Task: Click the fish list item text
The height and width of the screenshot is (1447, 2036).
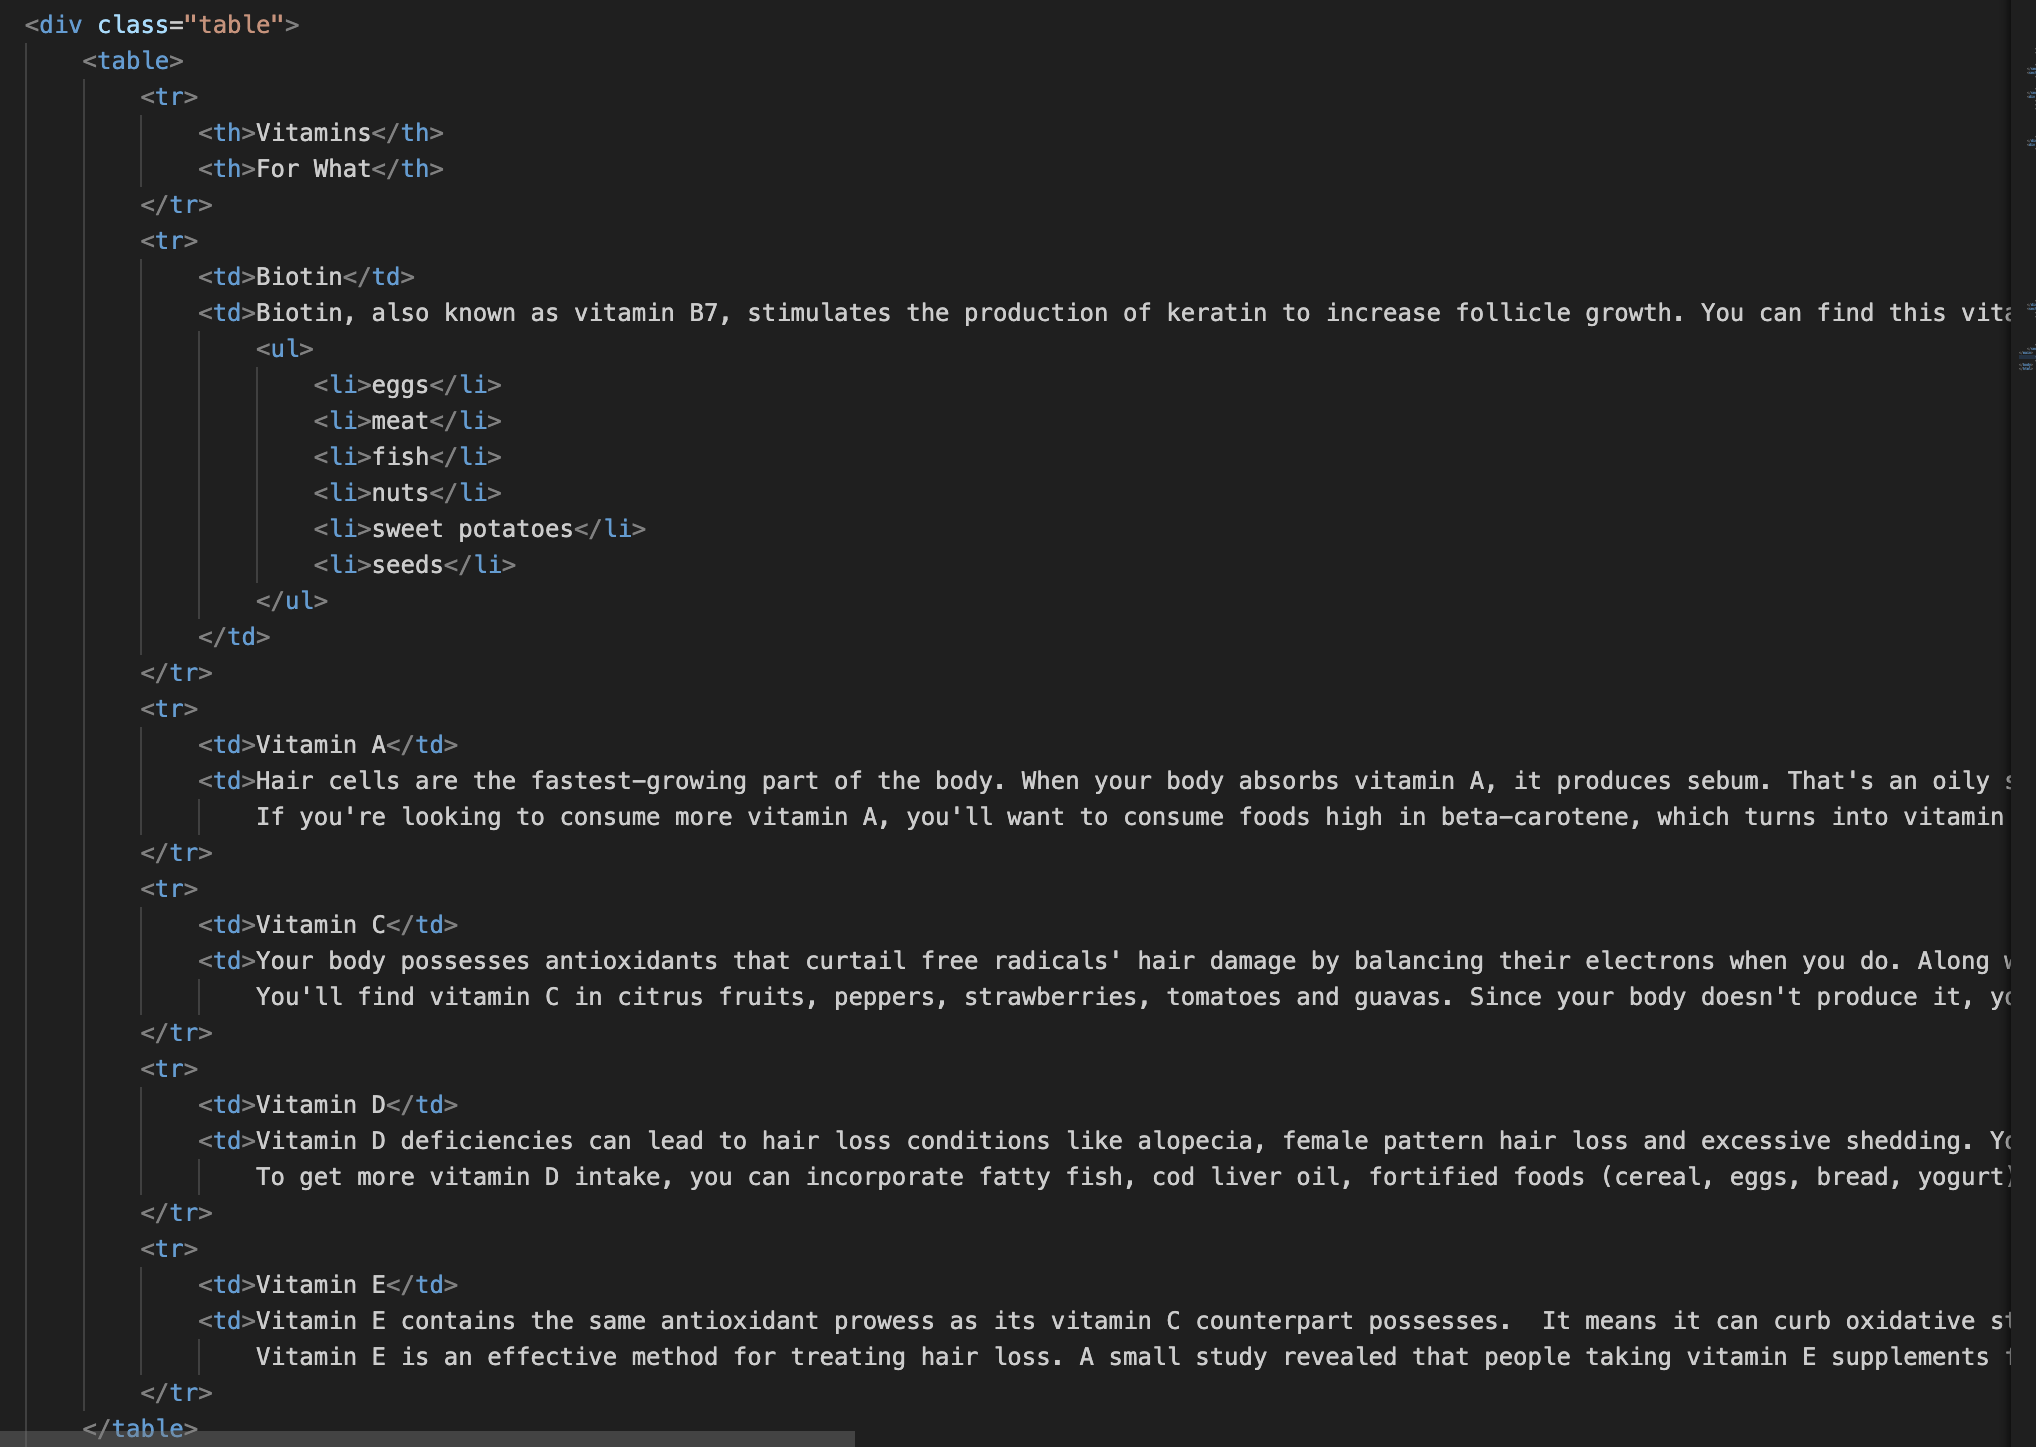Action: tap(400, 457)
